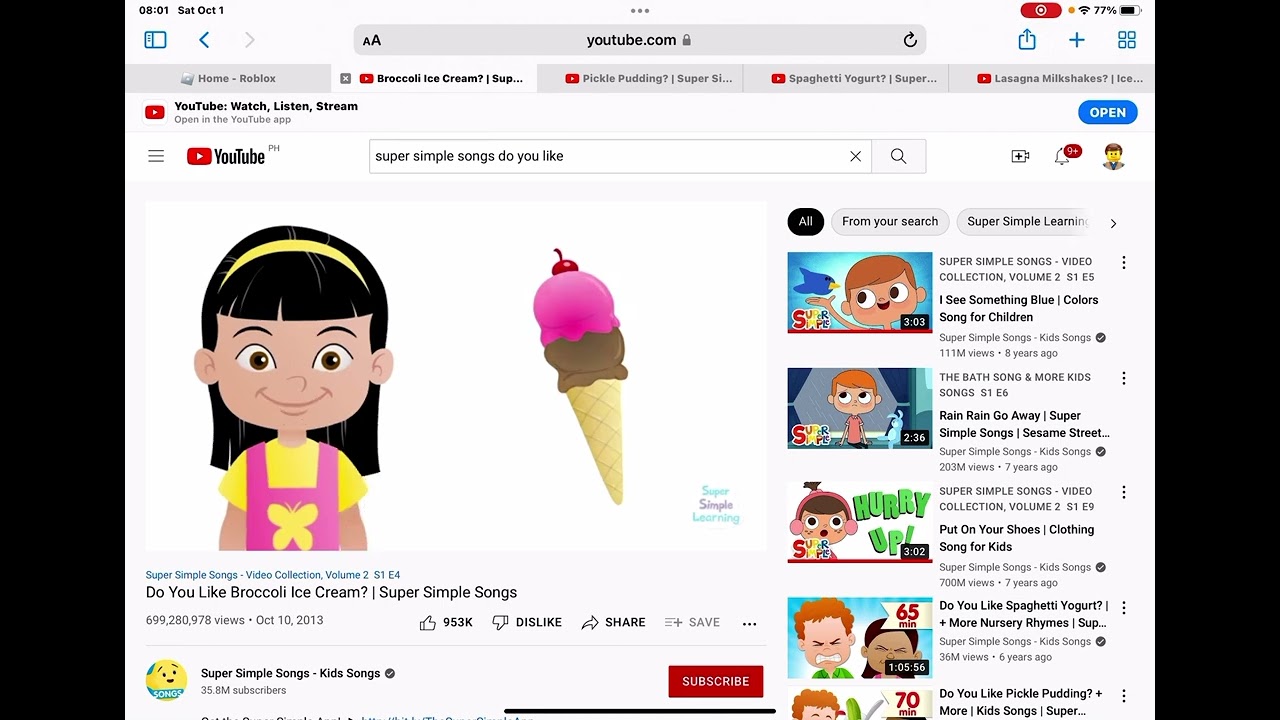The image size is (1280, 720).
Task: Add a new Safari tab
Action: coord(1077,40)
